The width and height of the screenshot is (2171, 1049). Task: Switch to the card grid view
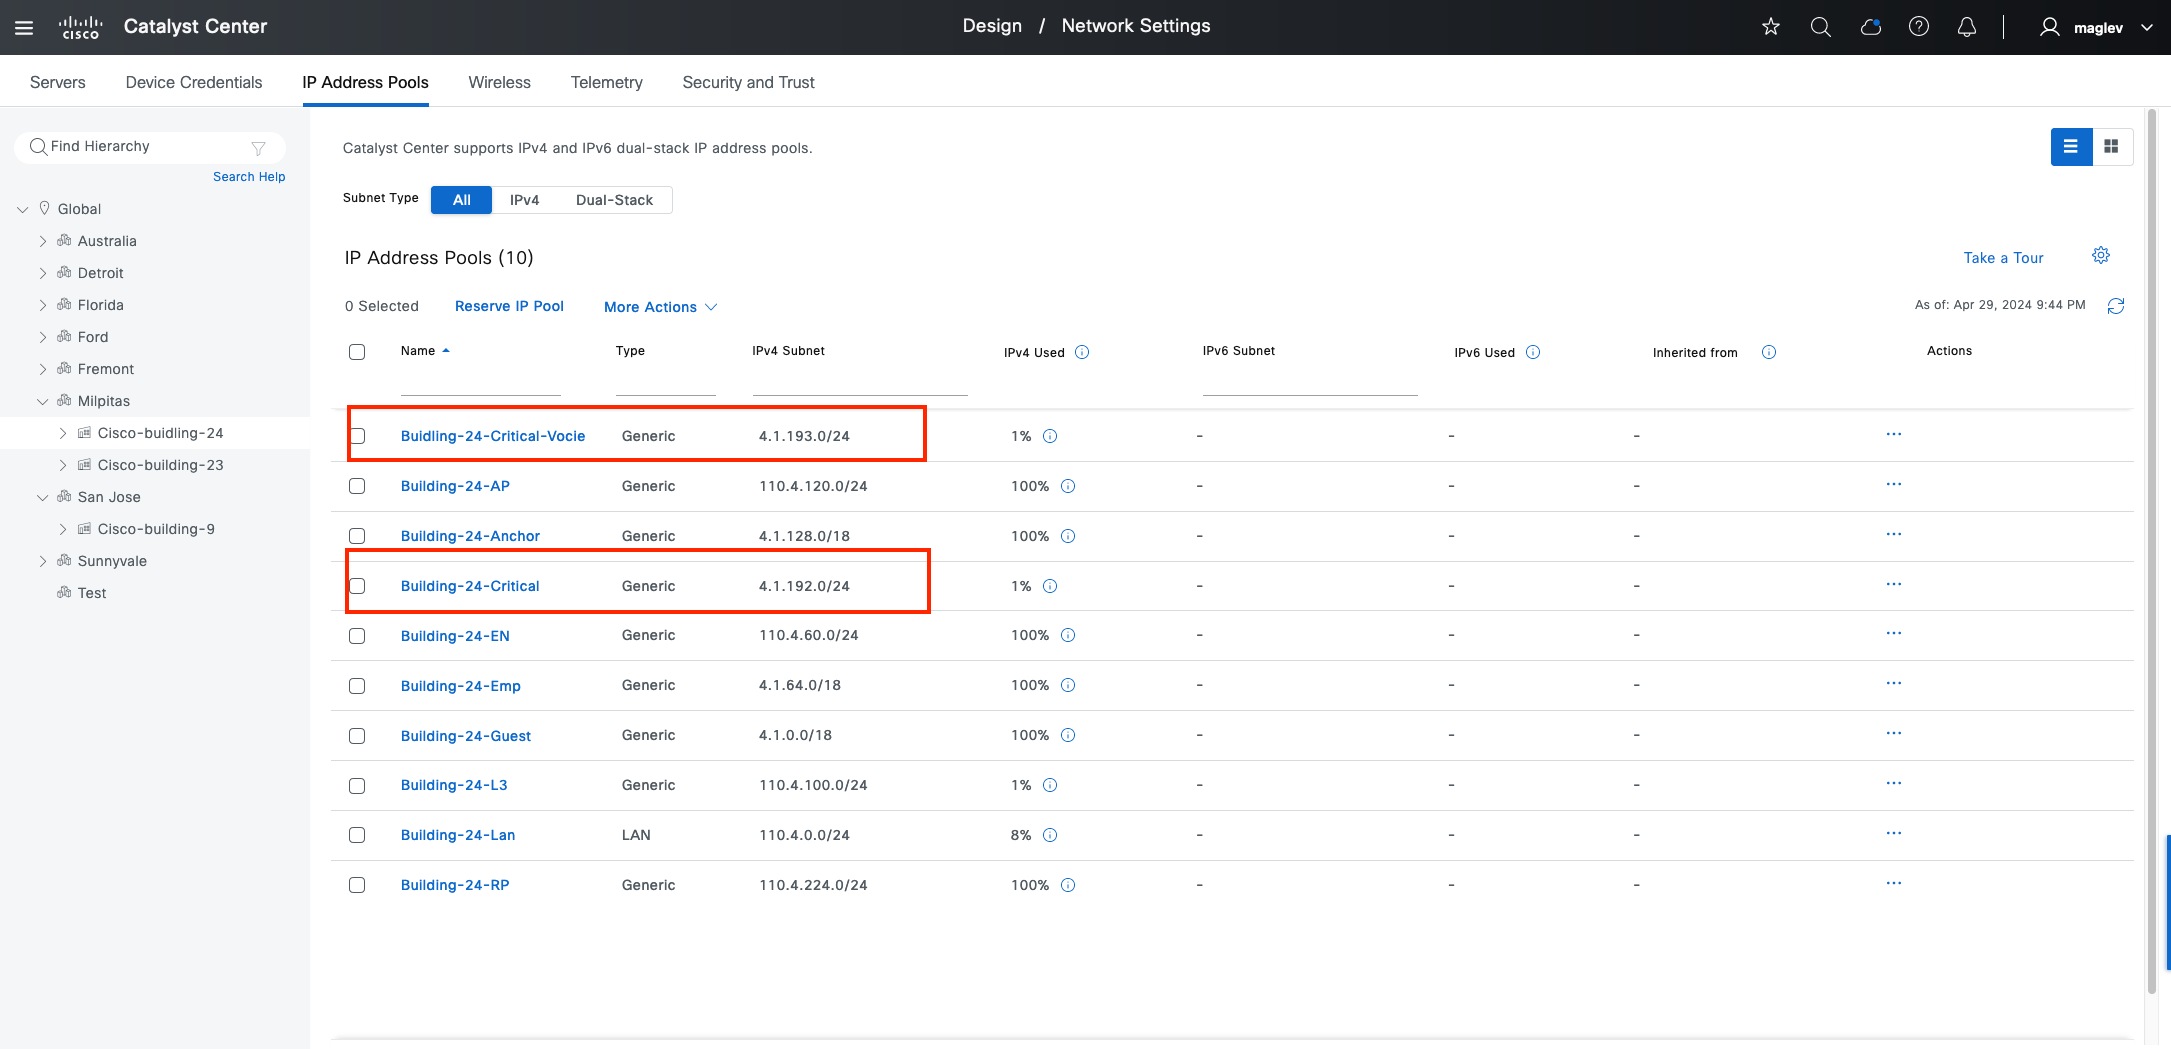point(2111,147)
